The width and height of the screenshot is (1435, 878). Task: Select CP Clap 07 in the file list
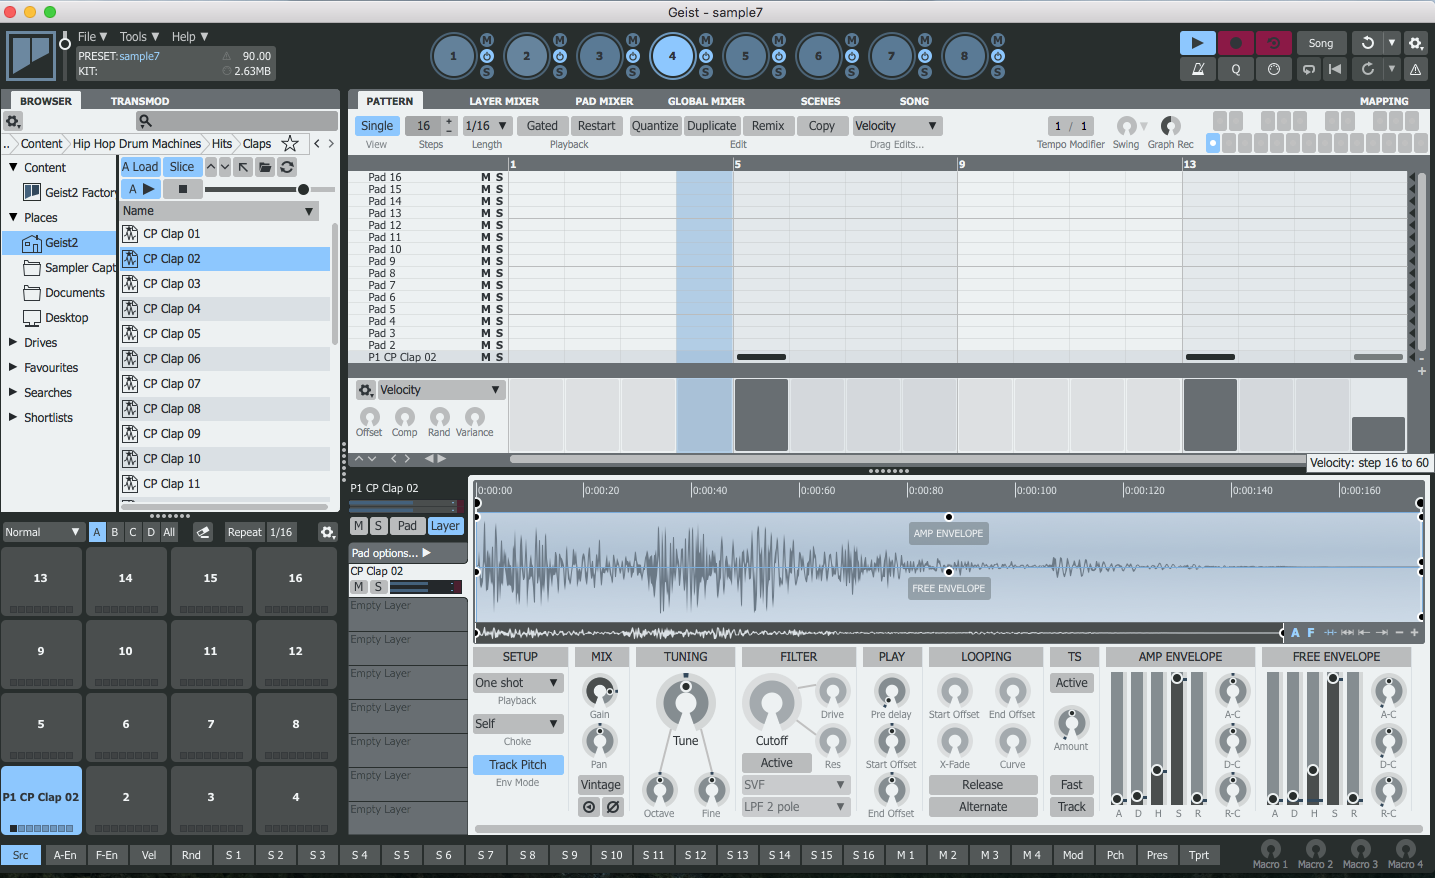(225, 384)
